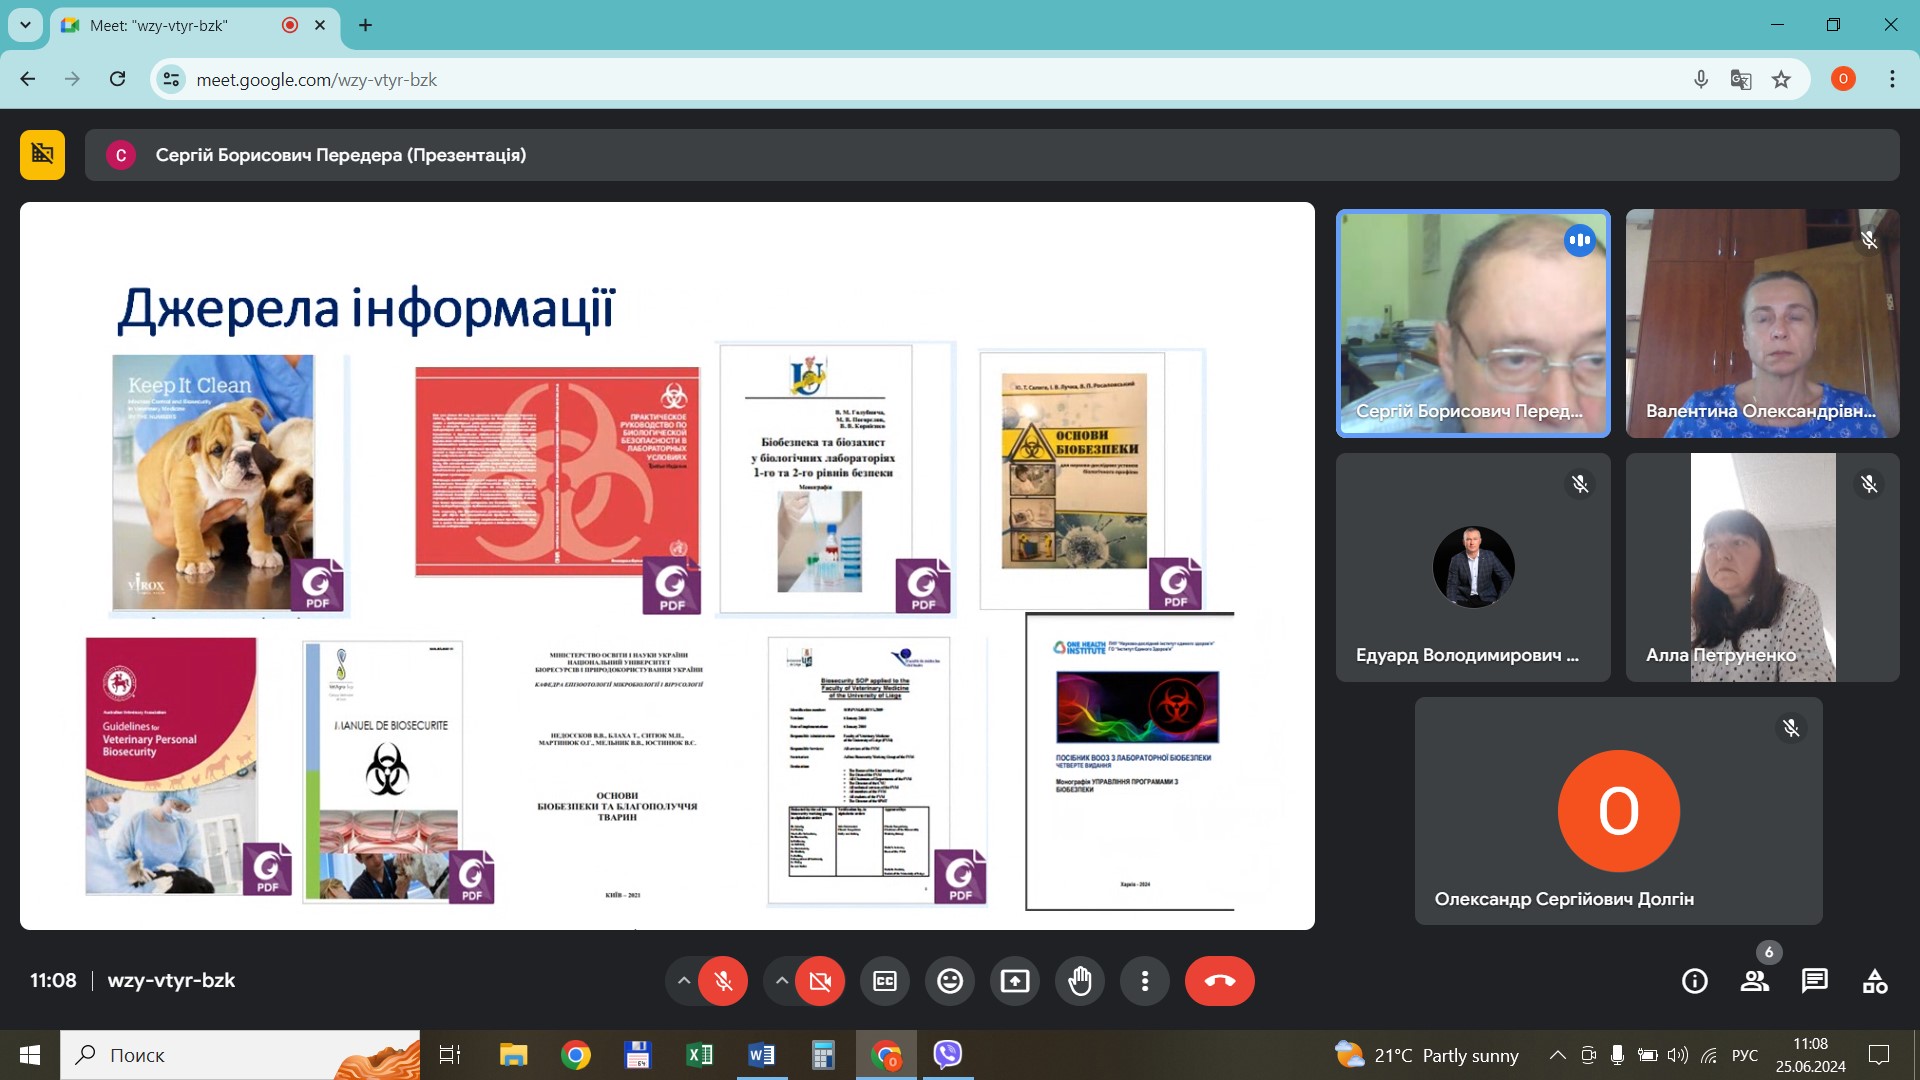Open the Windows Start menu
This screenshot has width=1920, height=1080.
(x=30, y=1055)
